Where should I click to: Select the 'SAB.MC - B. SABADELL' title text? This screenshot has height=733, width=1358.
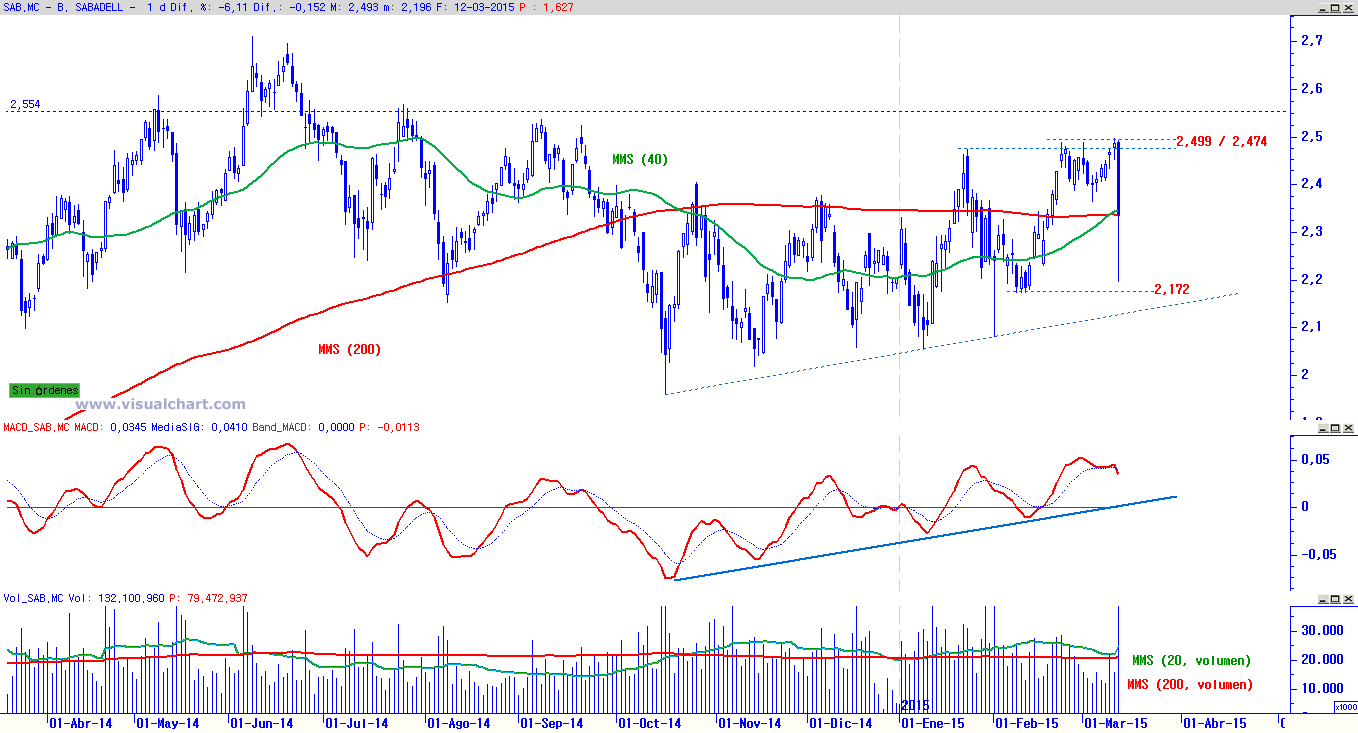point(64,7)
